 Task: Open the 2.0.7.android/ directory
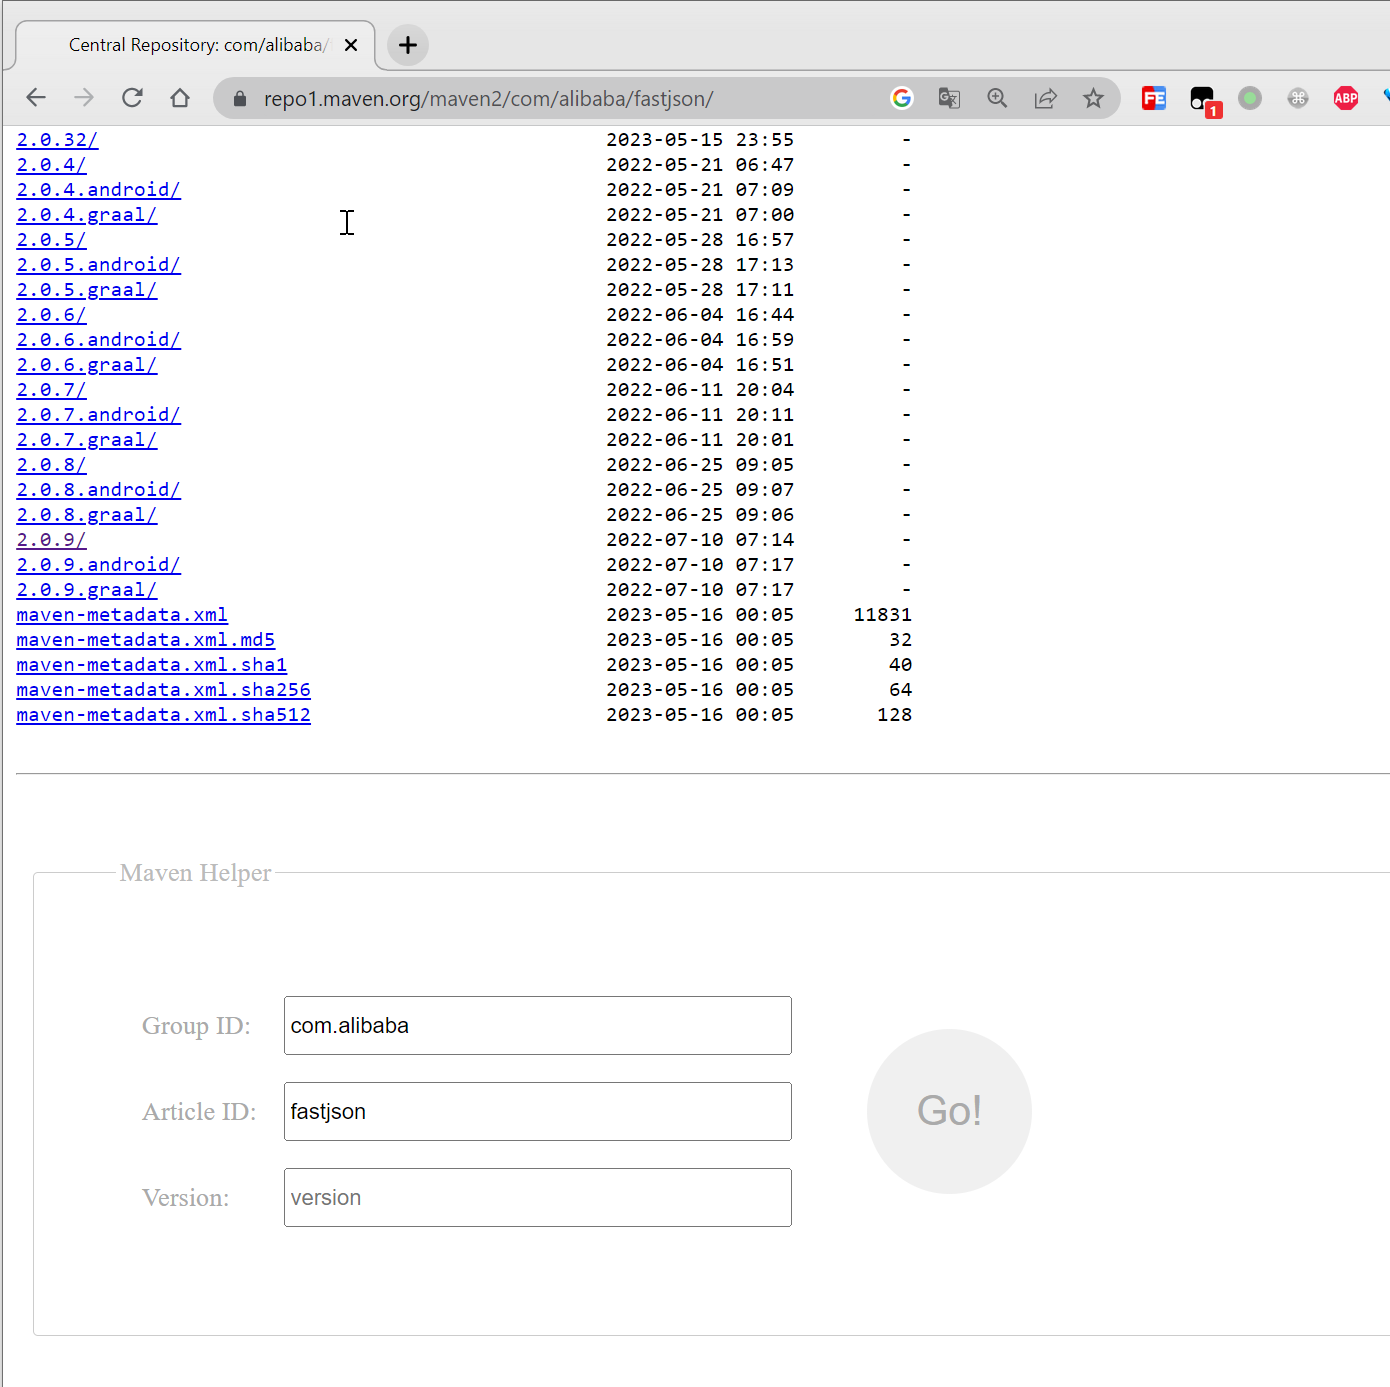point(98,415)
